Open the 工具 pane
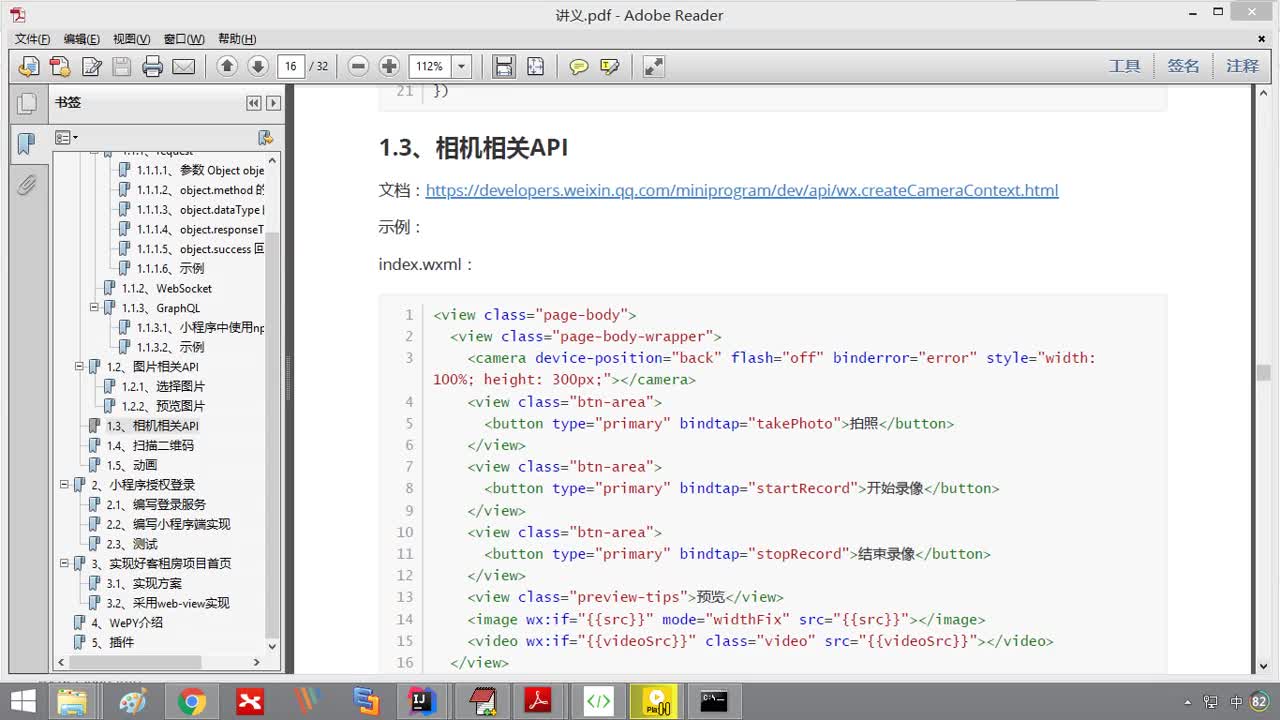 [1125, 66]
